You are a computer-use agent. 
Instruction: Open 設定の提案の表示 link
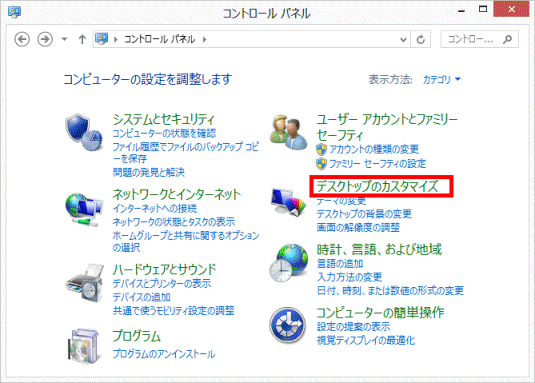tap(353, 327)
